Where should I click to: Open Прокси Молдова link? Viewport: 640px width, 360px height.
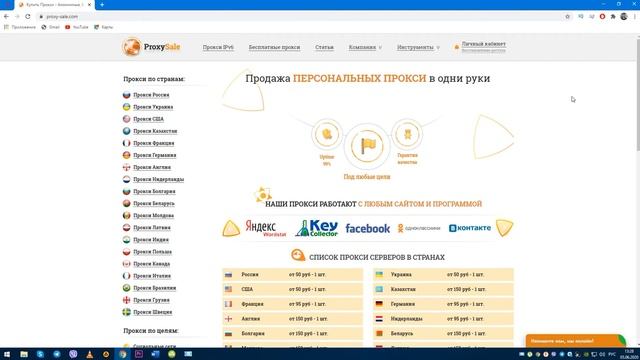click(x=153, y=216)
